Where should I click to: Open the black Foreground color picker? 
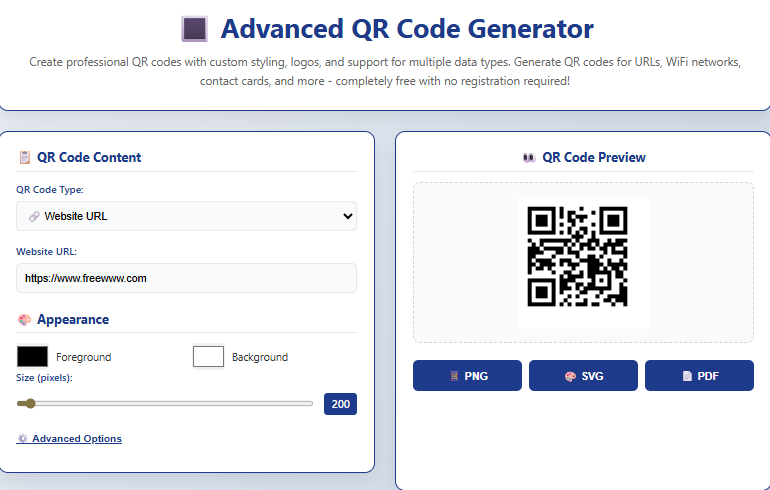[x=32, y=356]
